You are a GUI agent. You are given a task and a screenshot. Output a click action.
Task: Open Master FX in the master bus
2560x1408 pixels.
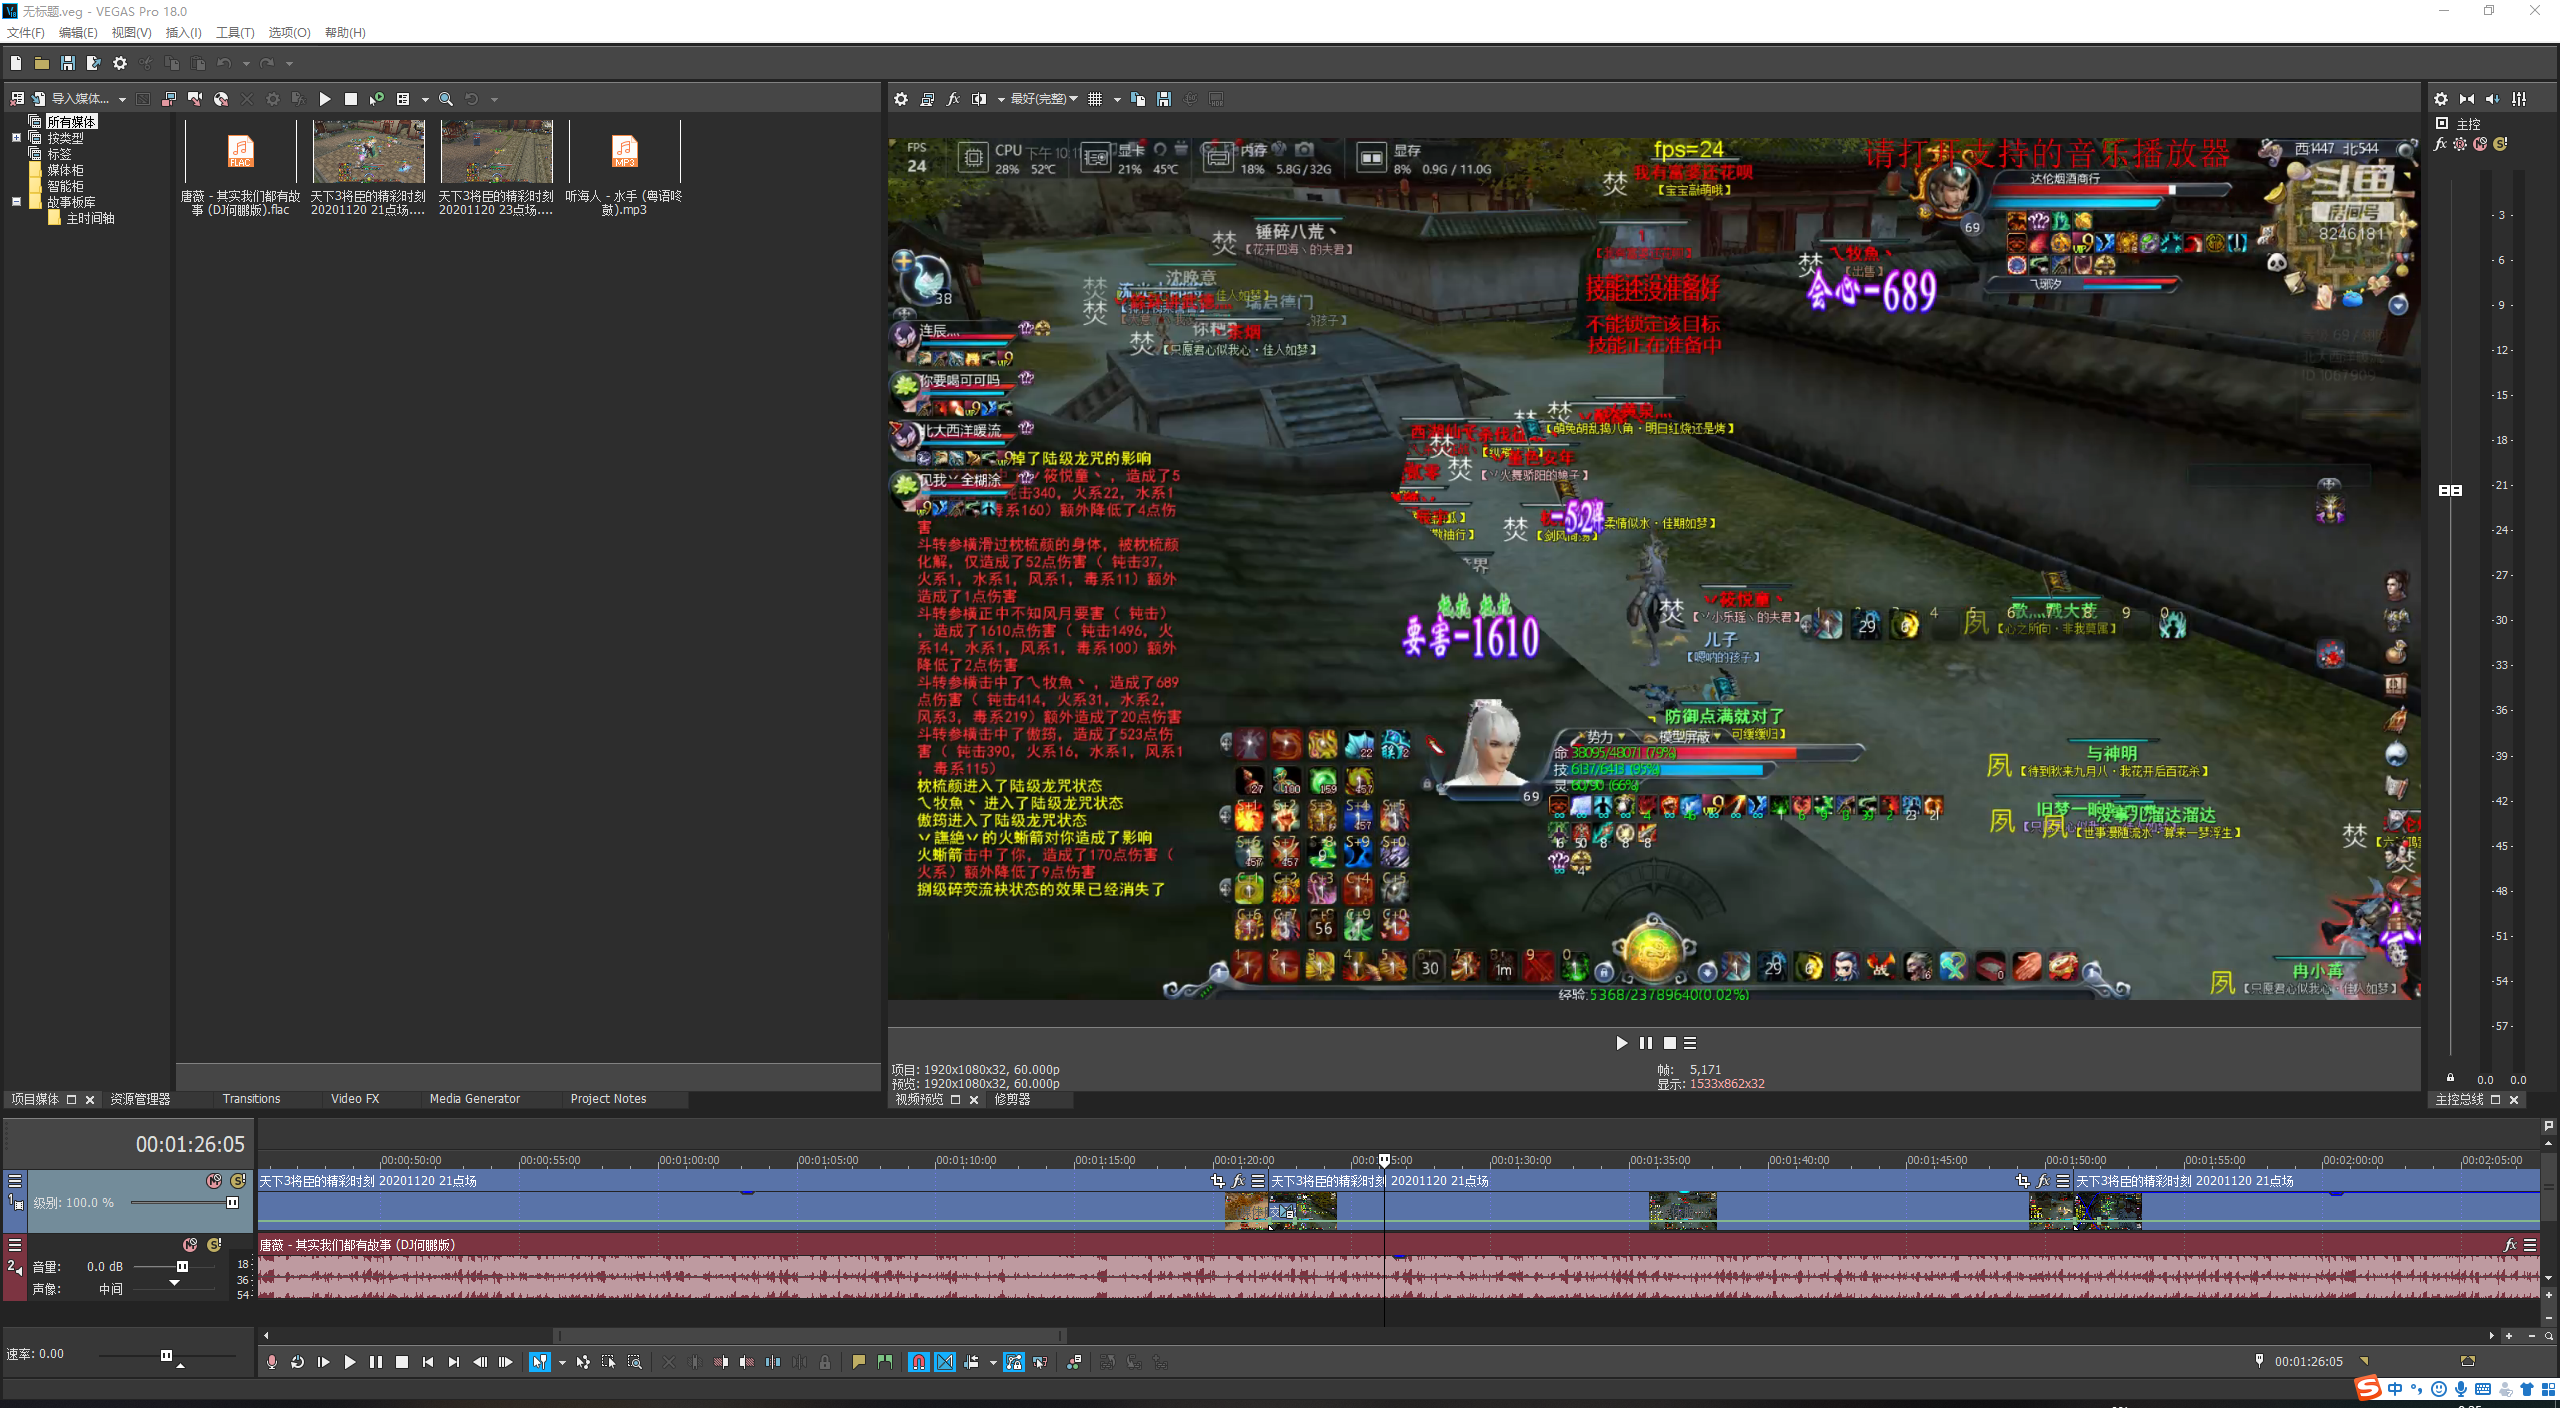point(2440,144)
